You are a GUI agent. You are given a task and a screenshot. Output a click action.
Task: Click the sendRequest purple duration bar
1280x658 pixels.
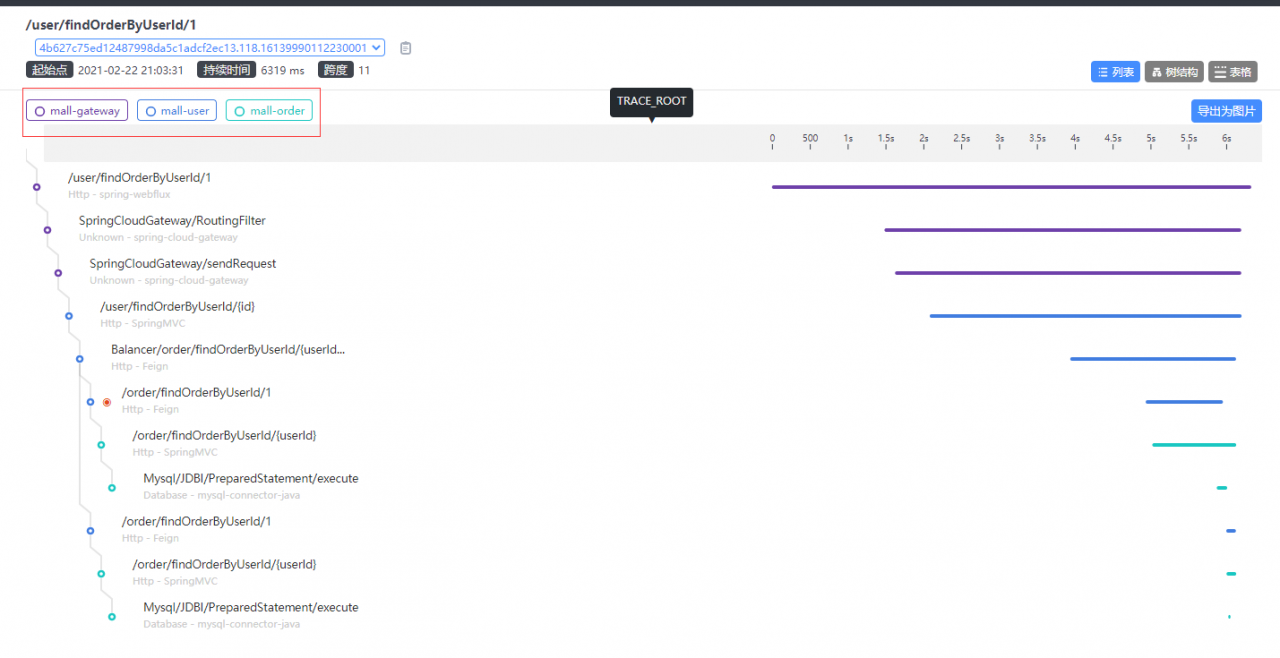(1068, 273)
